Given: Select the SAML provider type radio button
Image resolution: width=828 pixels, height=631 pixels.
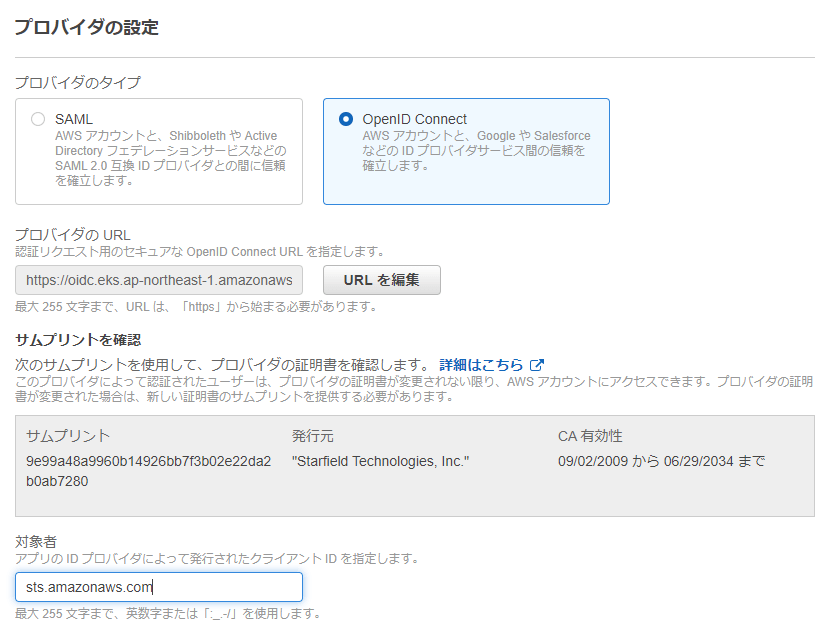Looking at the screenshot, I should 38,119.
